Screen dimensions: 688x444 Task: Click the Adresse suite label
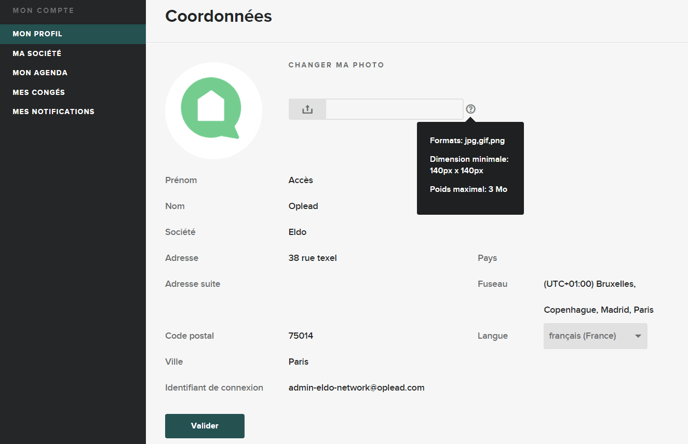click(x=193, y=284)
